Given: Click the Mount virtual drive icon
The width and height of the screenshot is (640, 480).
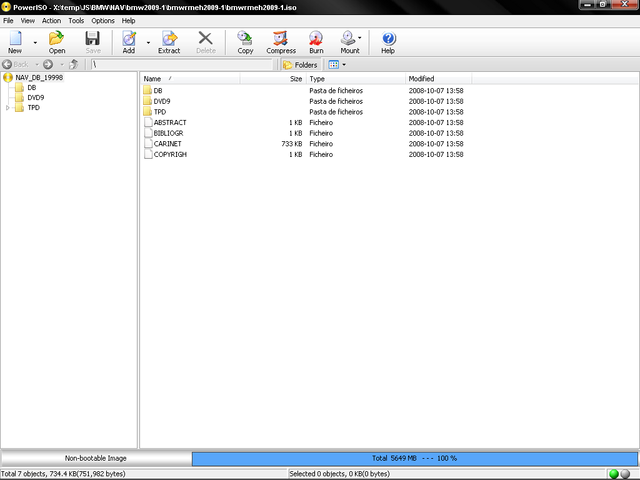Looking at the screenshot, I should coord(348,42).
